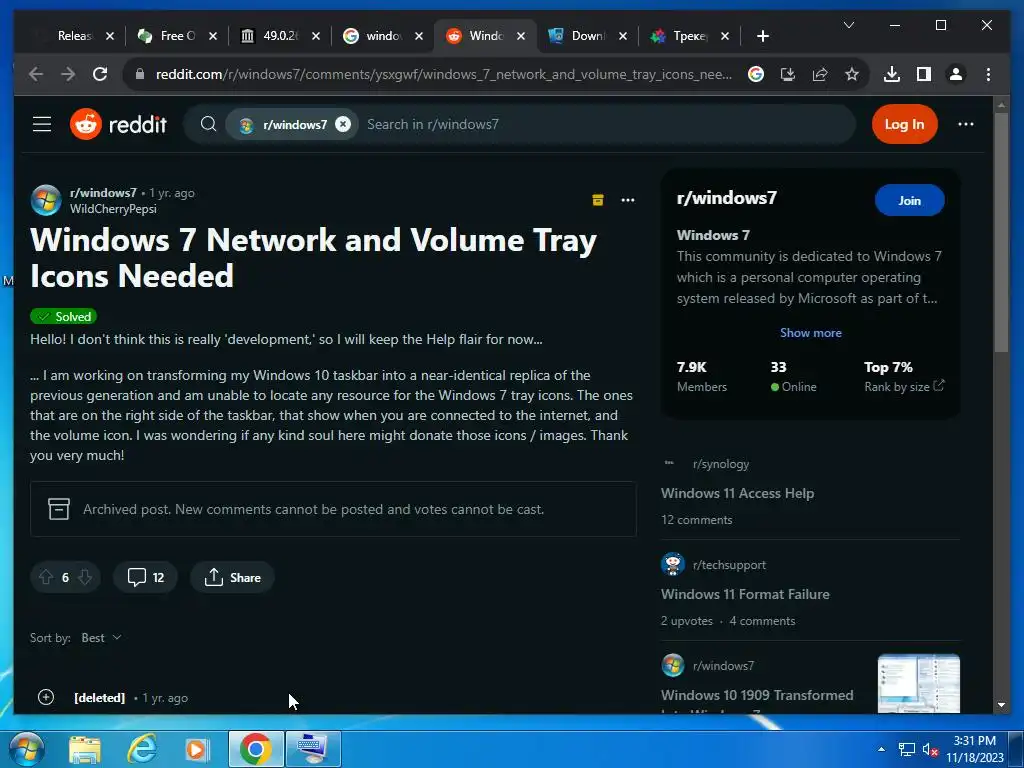Click the install app icon in address bar
The width and height of the screenshot is (1024, 768).
(x=788, y=74)
